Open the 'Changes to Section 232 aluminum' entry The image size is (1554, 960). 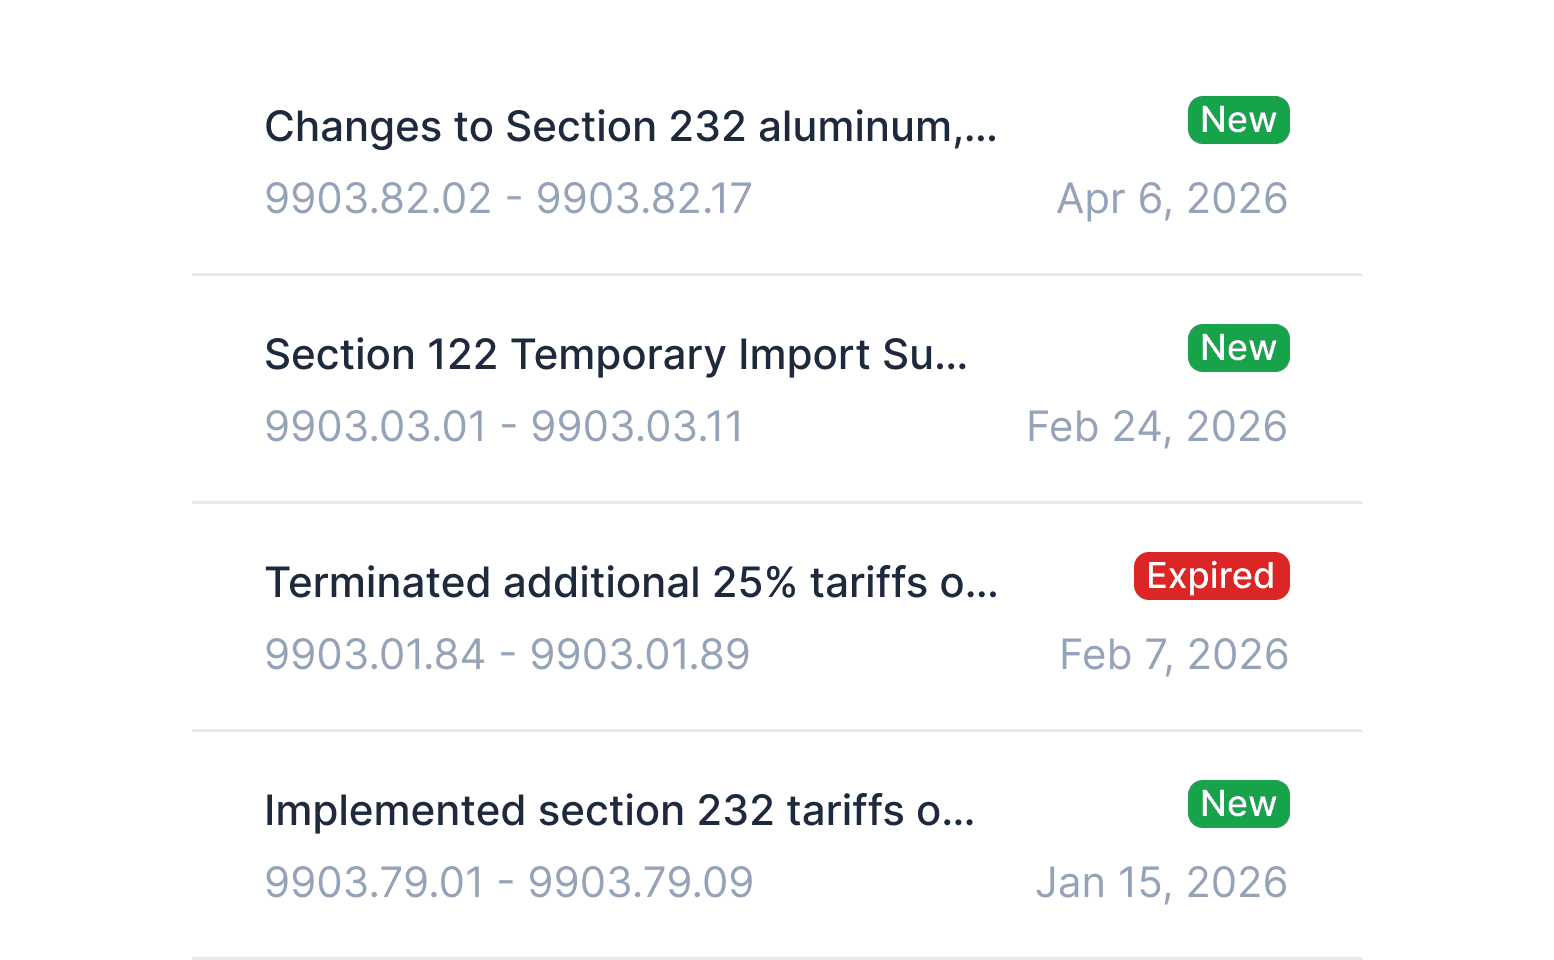(631, 127)
